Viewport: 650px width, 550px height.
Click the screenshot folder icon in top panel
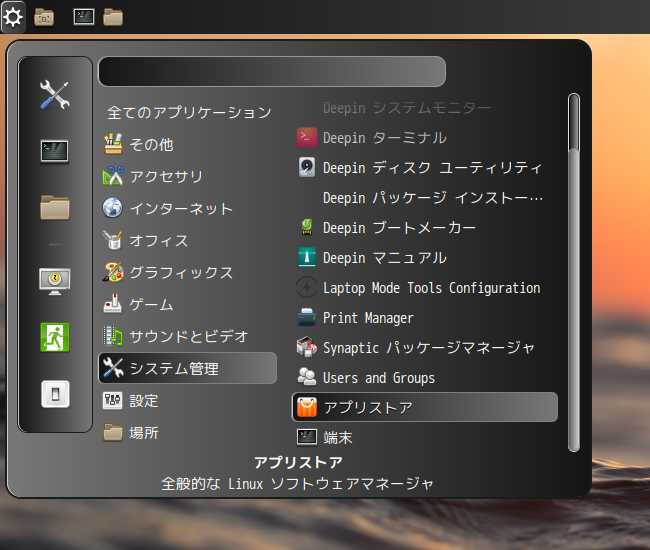coord(44,17)
